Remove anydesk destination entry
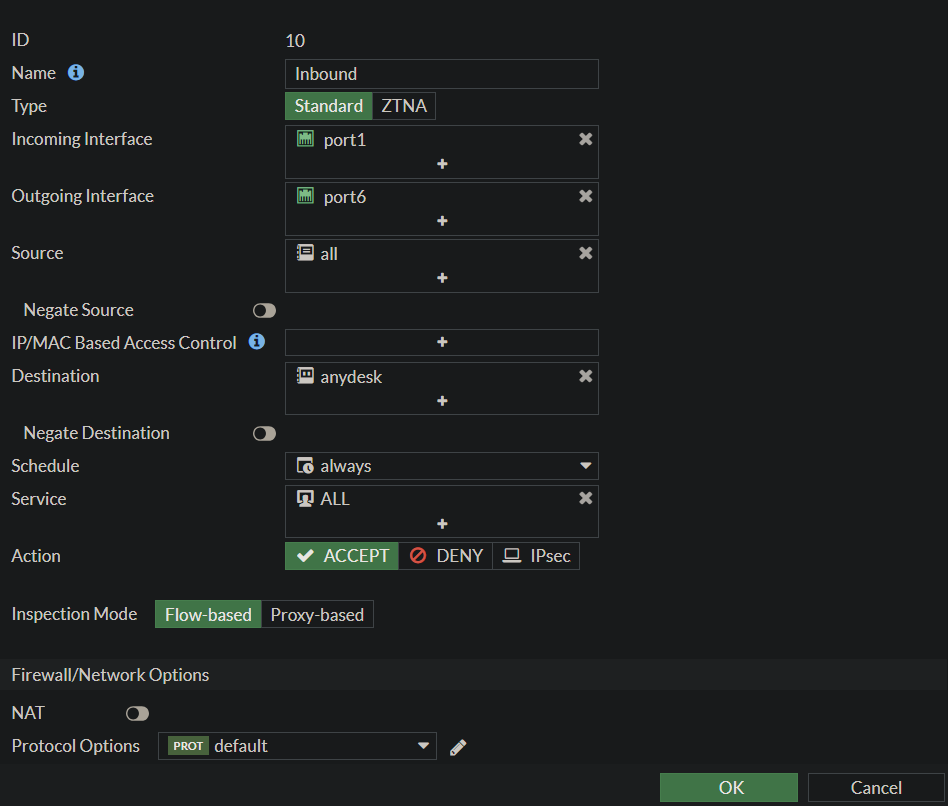948x806 pixels. click(x=585, y=377)
